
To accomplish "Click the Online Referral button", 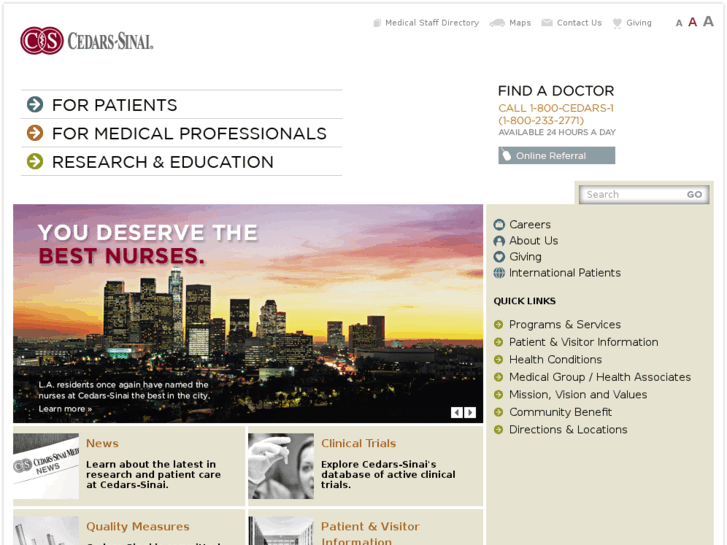I will pyautogui.click(x=556, y=155).
